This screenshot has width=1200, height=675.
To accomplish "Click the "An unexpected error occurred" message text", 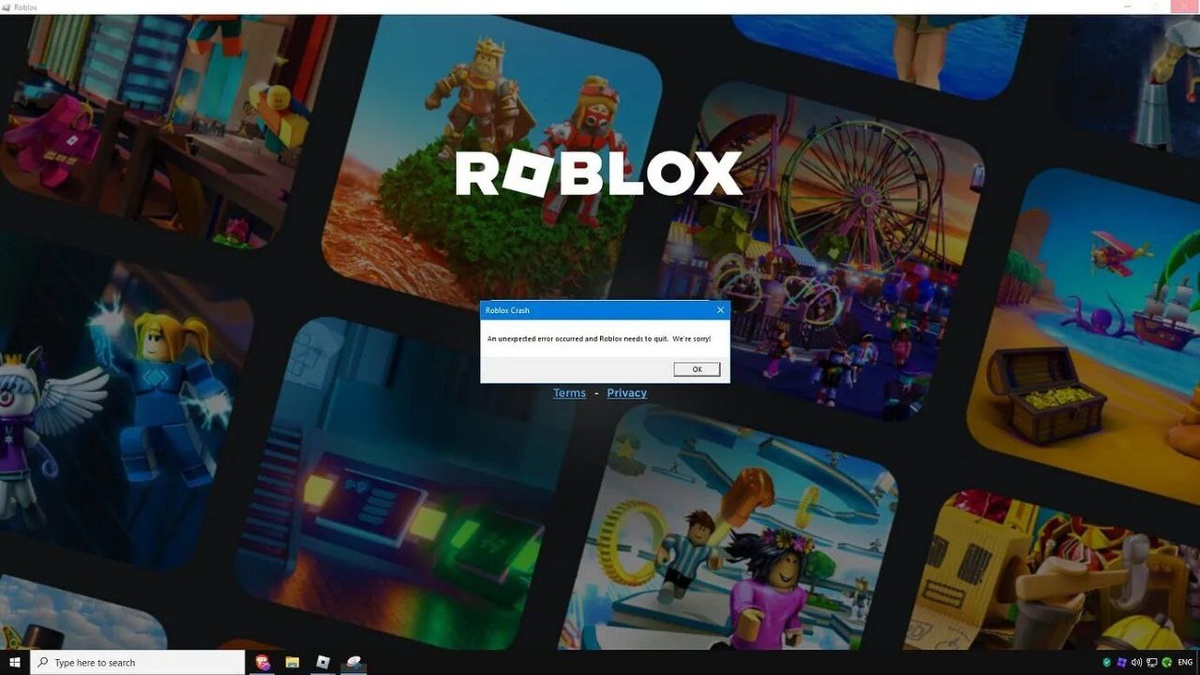I will pyautogui.click(x=599, y=339).
